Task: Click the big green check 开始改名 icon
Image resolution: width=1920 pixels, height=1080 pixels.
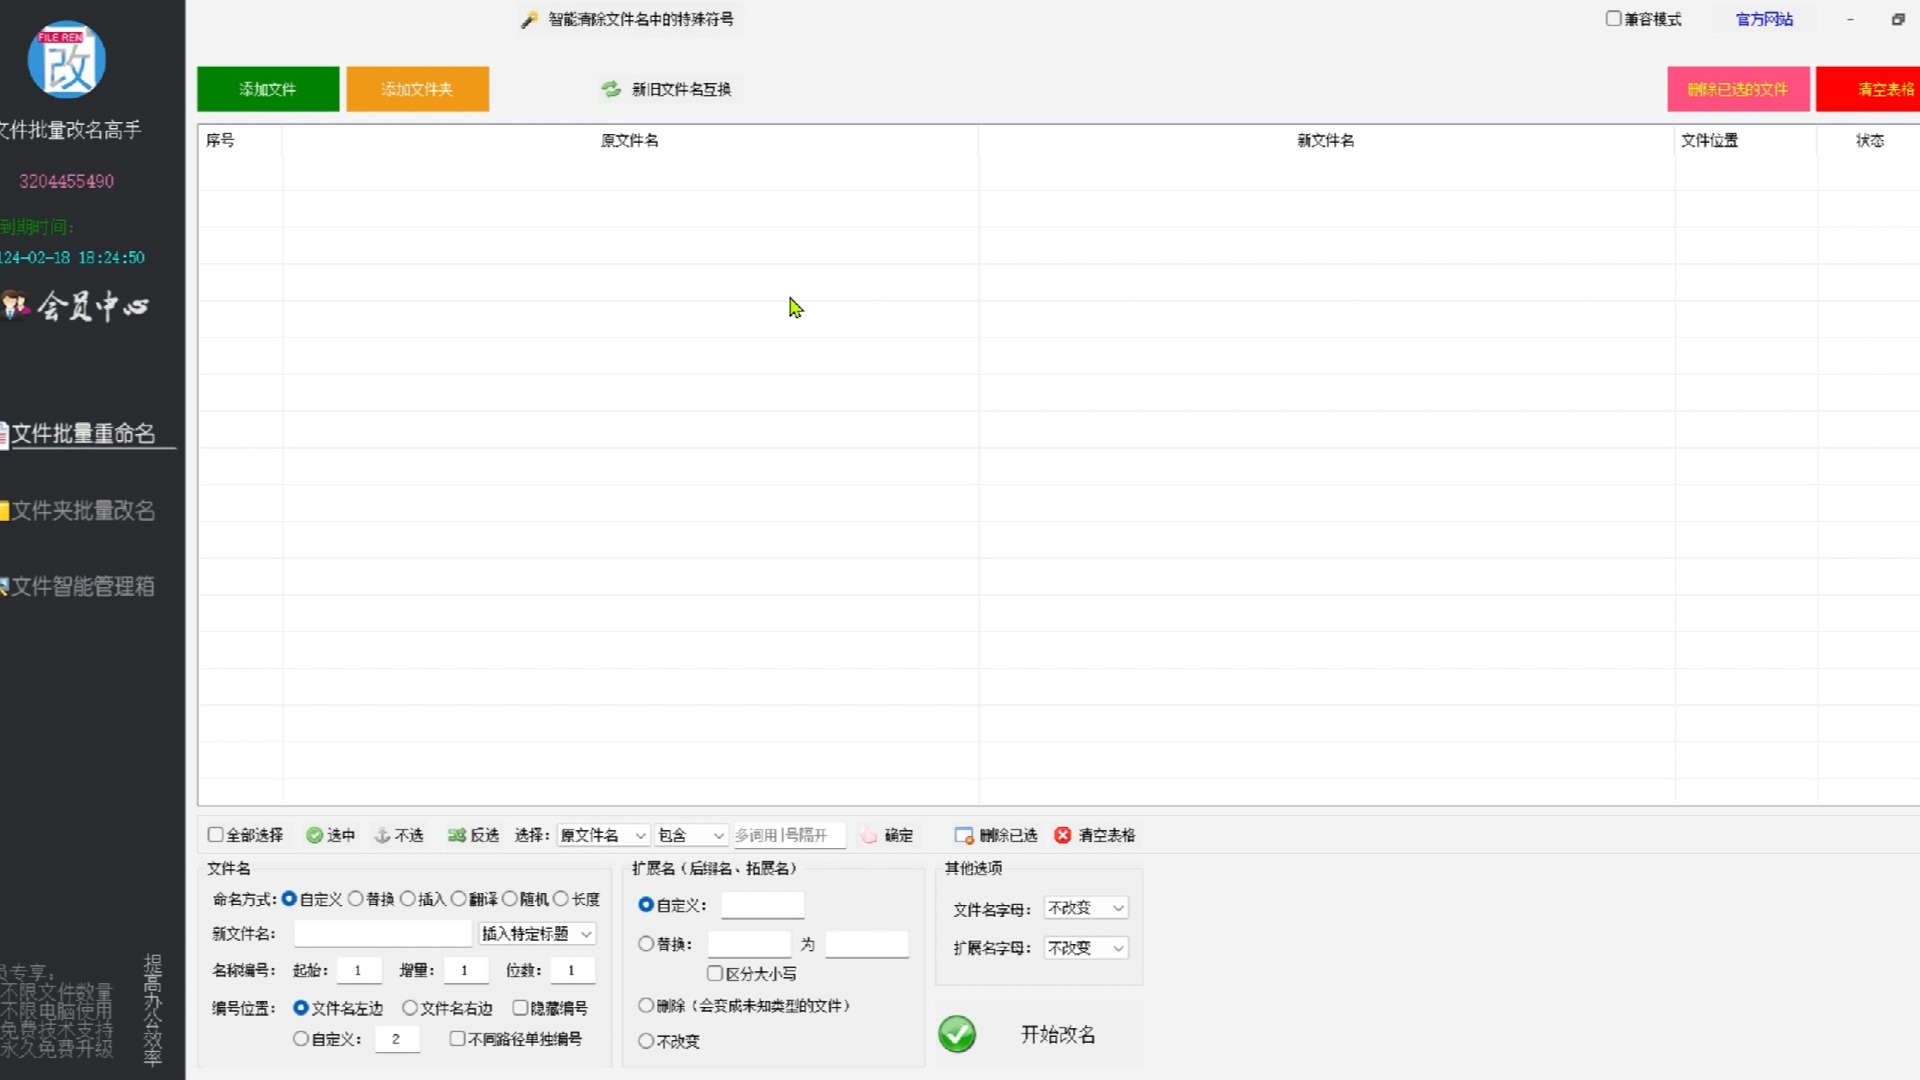Action: pos(957,1034)
